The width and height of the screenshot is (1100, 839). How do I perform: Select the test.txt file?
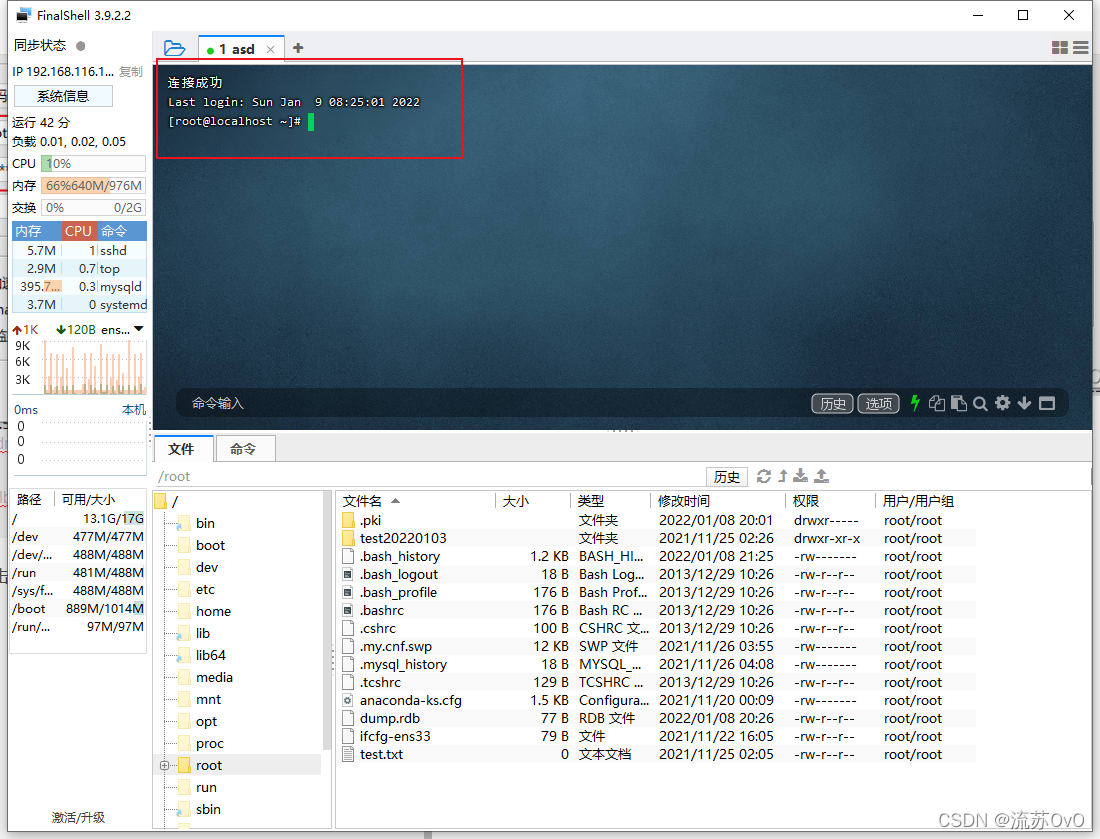point(656,754)
